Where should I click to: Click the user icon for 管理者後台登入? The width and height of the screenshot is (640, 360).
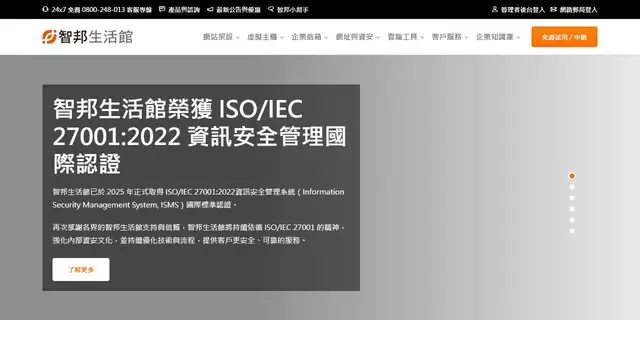495,9
